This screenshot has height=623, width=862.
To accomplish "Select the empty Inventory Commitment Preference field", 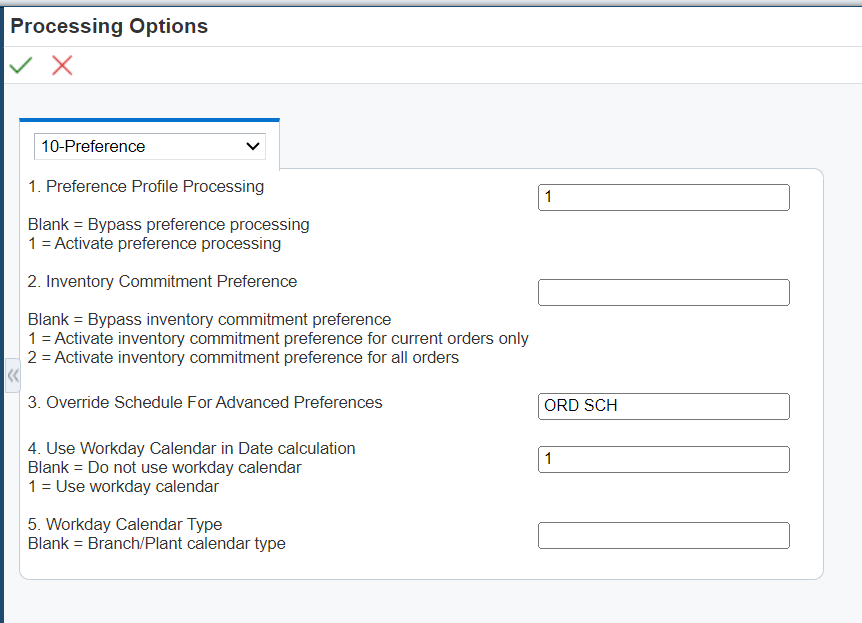I will point(663,292).
